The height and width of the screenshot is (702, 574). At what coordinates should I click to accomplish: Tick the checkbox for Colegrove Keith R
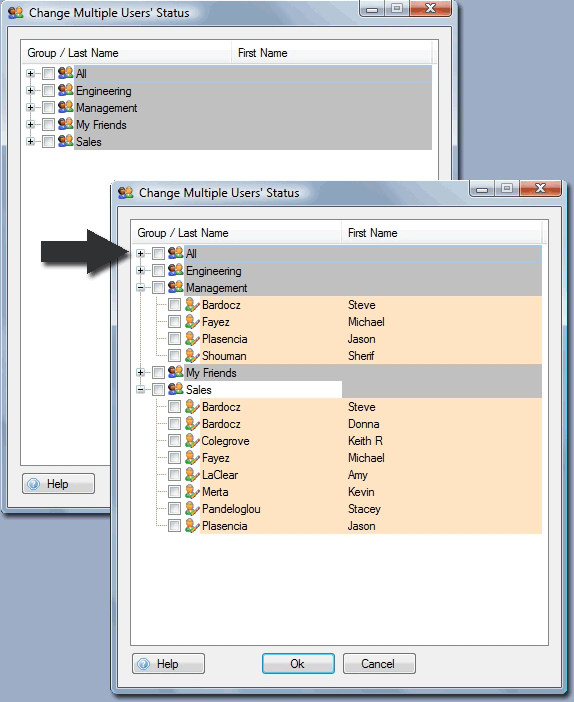174,441
